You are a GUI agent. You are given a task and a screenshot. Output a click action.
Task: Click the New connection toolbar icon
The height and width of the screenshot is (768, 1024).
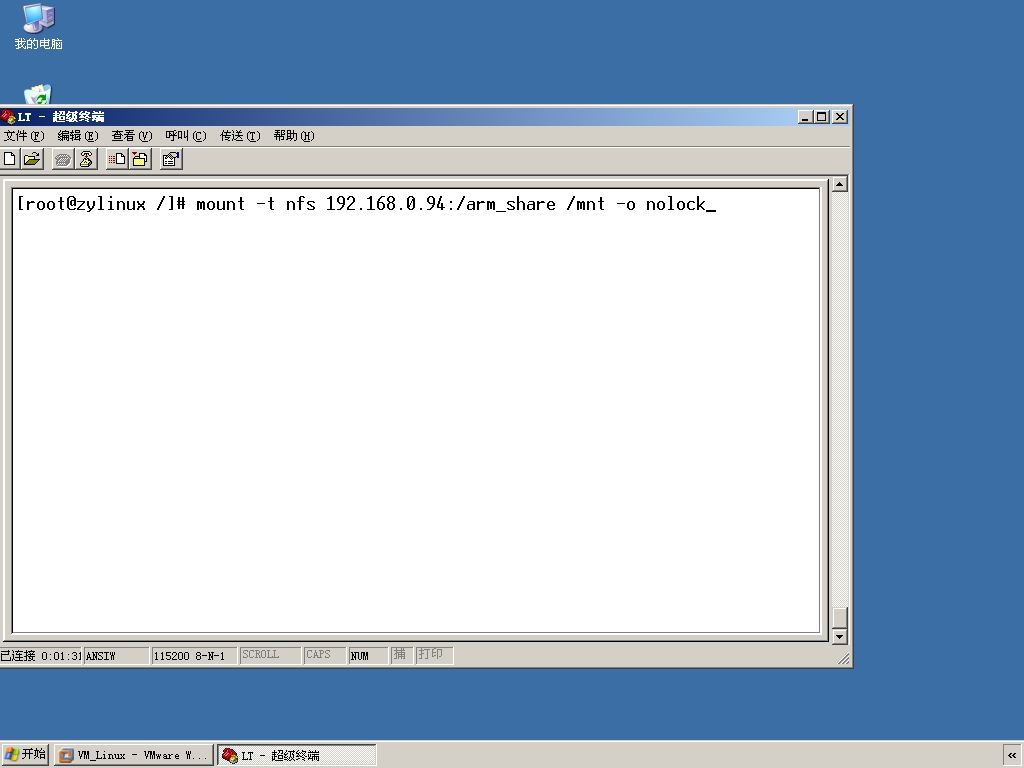point(10,159)
